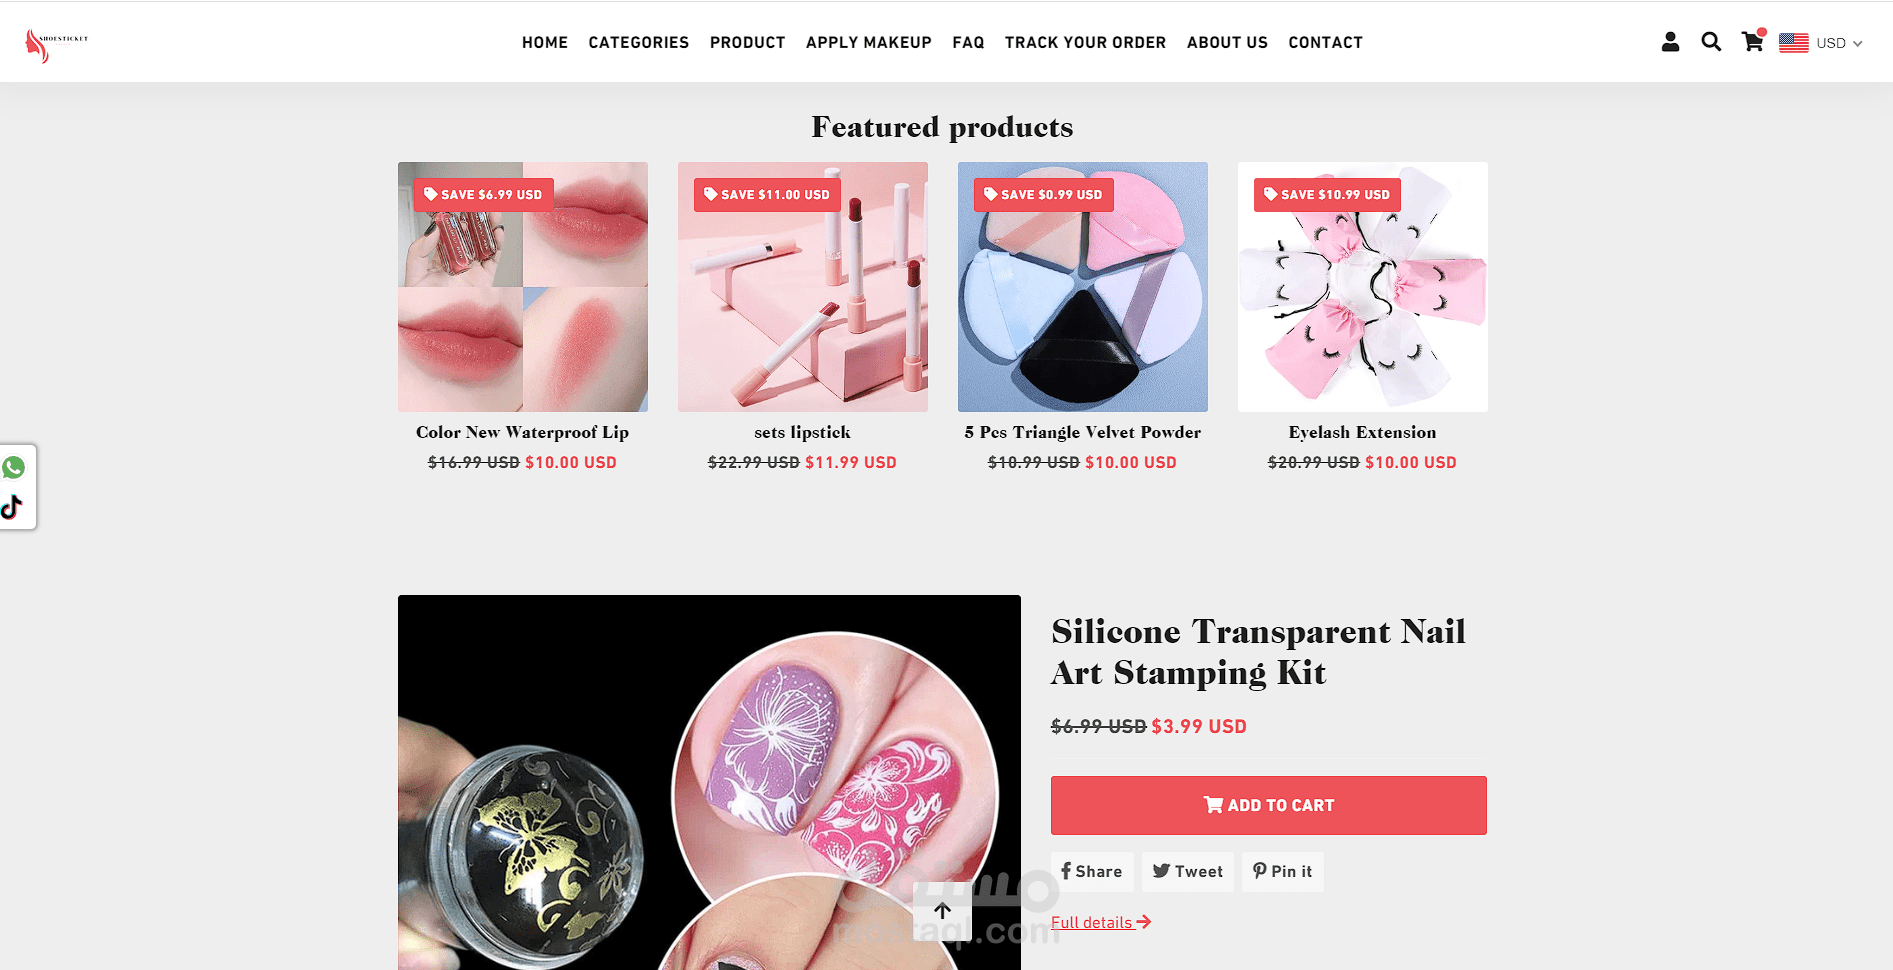Open WhatsApp chat from side widget
1893x970 pixels.
[x=14, y=467]
